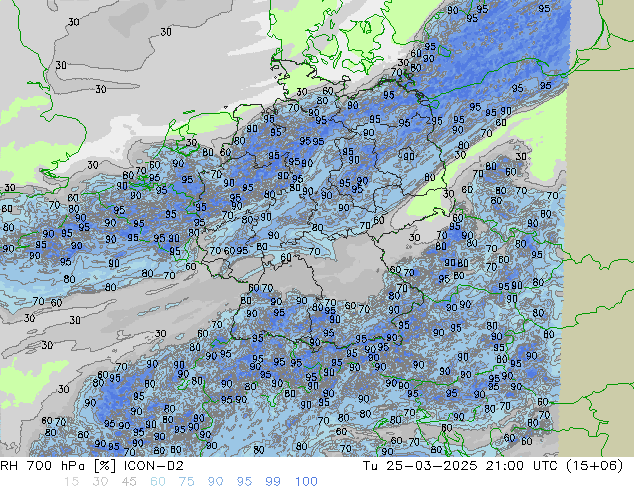Click the "[%]" unit label in title
The height and width of the screenshot is (490, 634).
click(x=104, y=466)
